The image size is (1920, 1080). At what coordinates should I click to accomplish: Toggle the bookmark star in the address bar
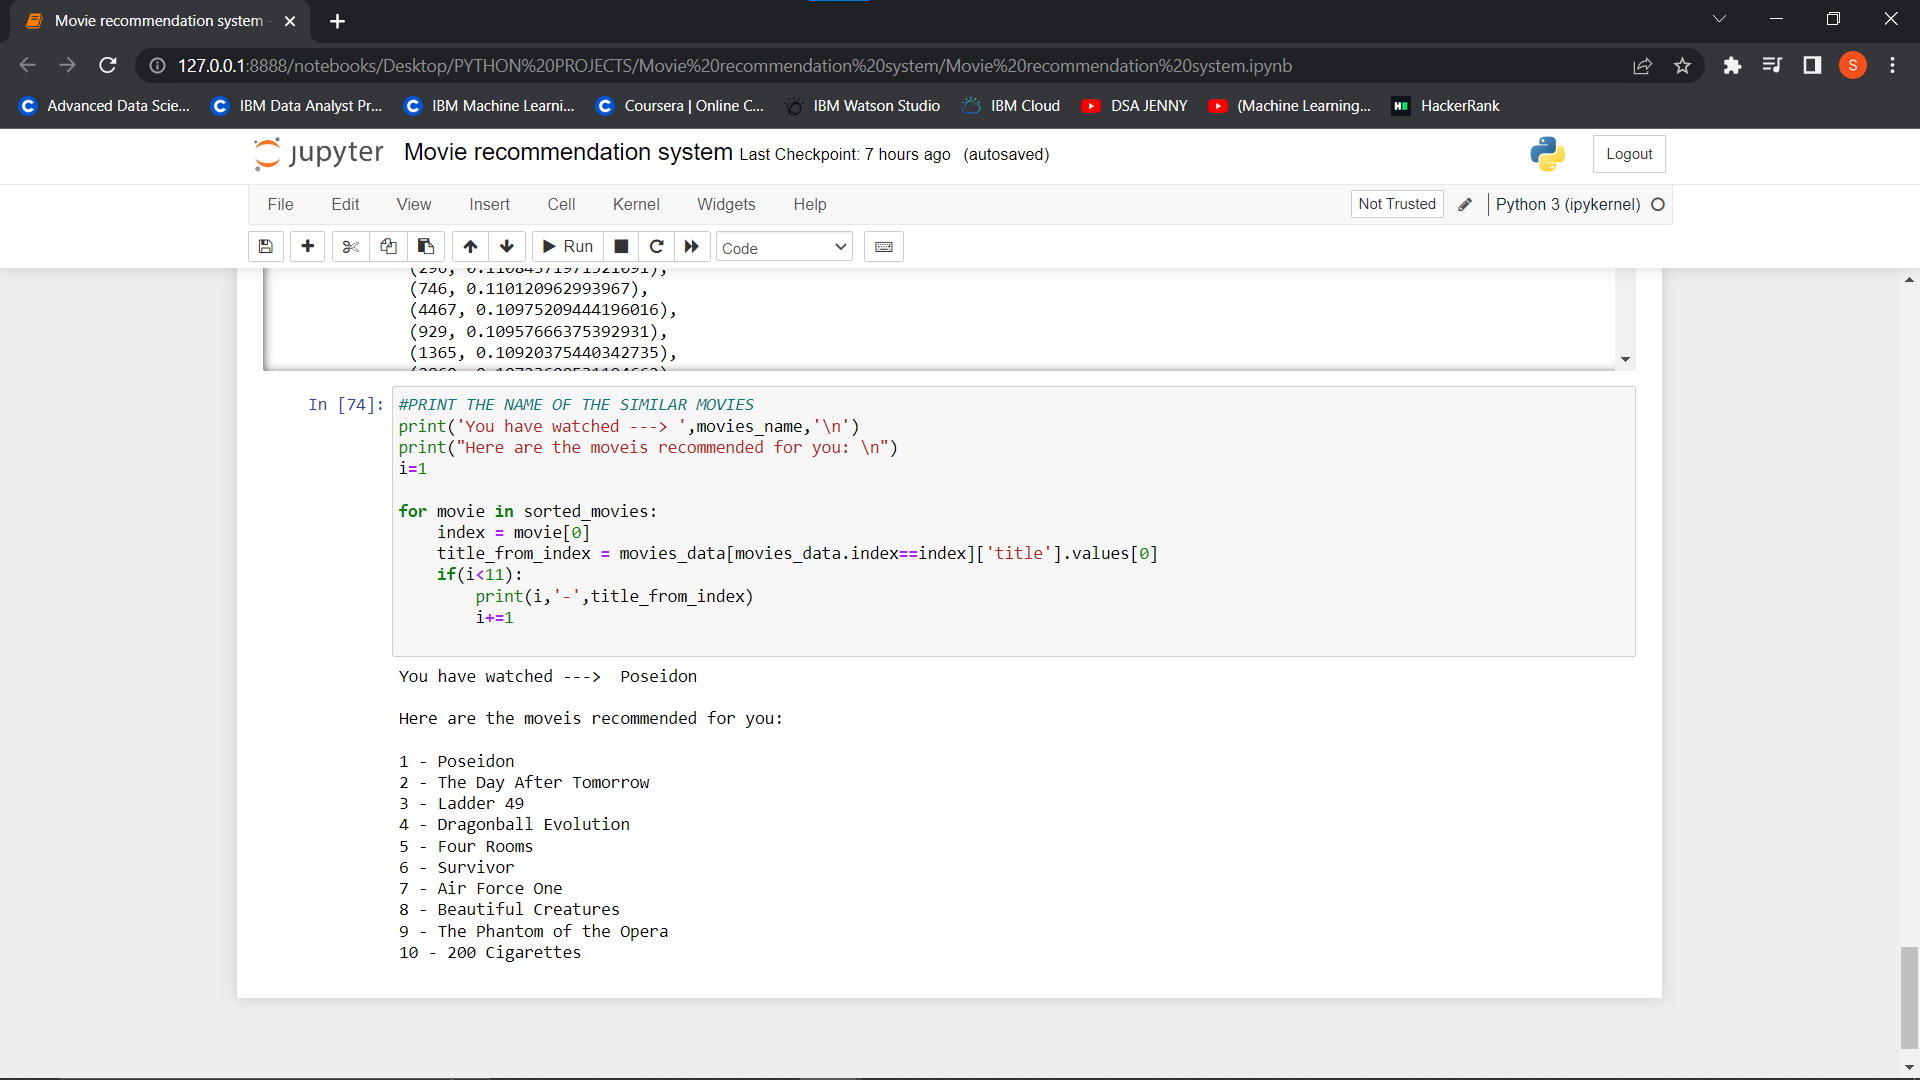click(x=1682, y=65)
